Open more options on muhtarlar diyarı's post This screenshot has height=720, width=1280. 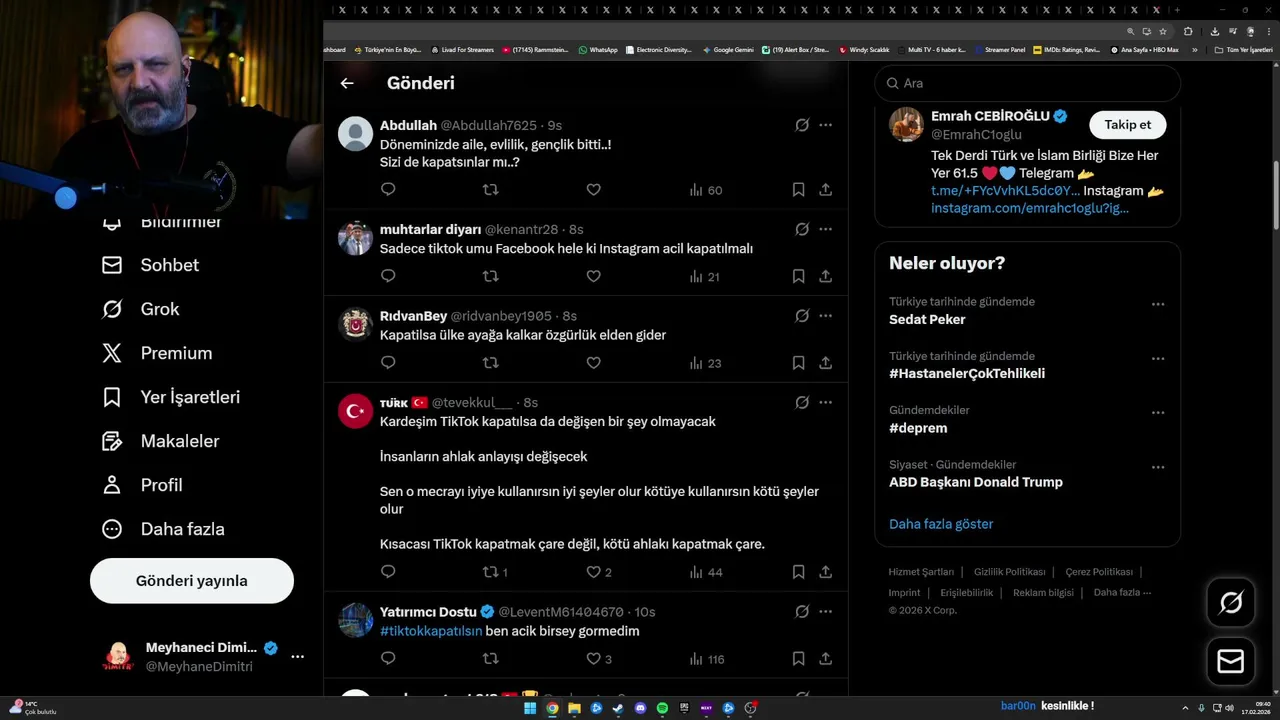click(x=826, y=229)
